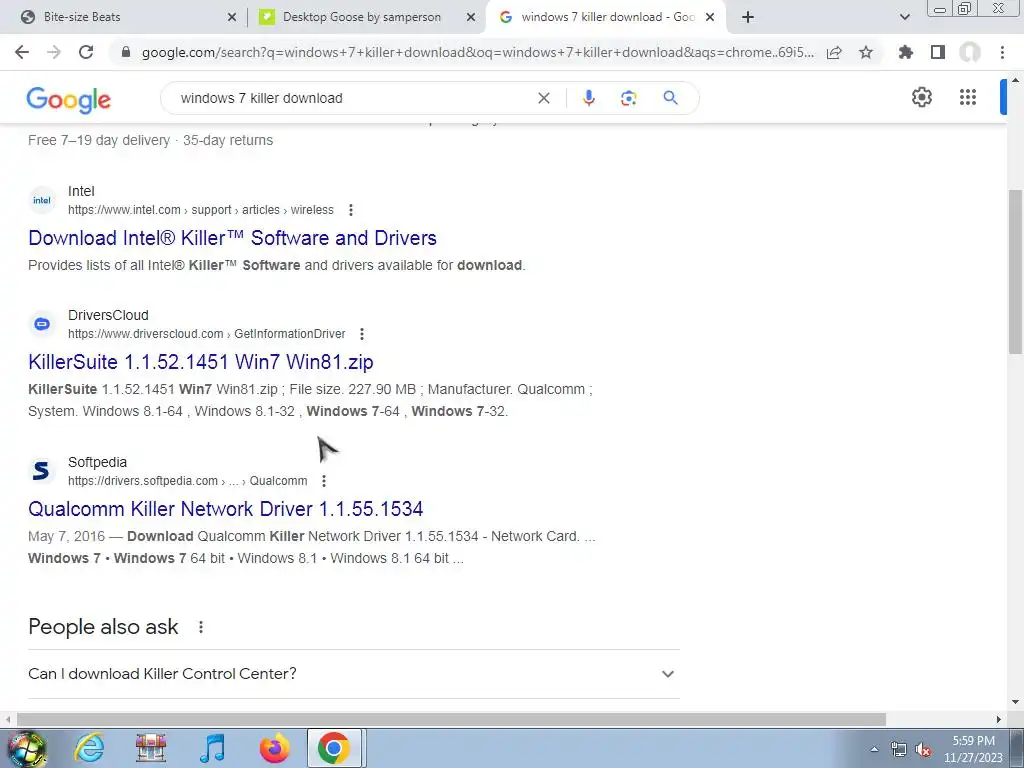Click the intel.com support articles URL
Image resolution: width=1024 pixels, height=768 pixels.
pos(200,210)
